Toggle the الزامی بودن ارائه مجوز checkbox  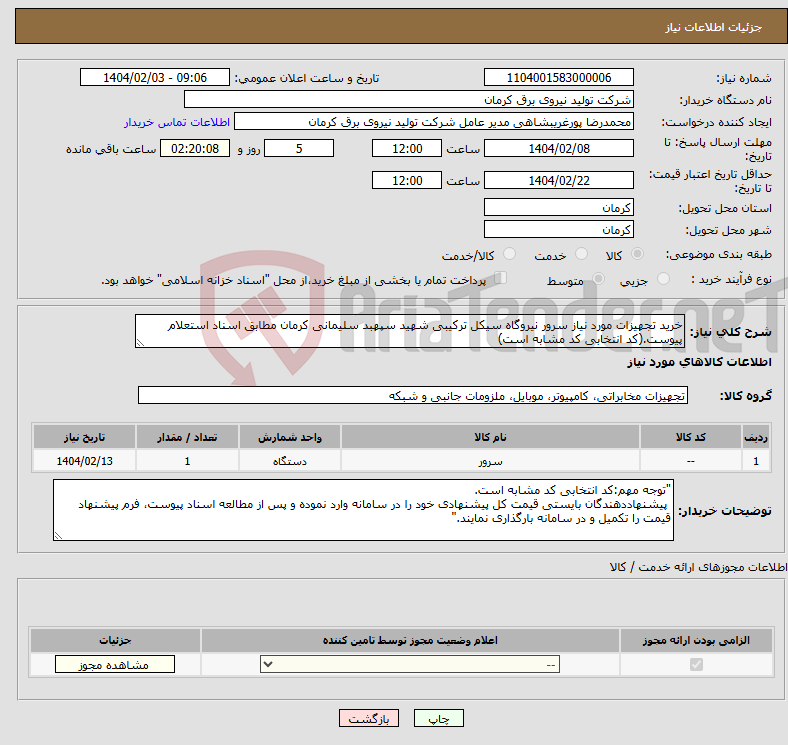coord(696,665)
